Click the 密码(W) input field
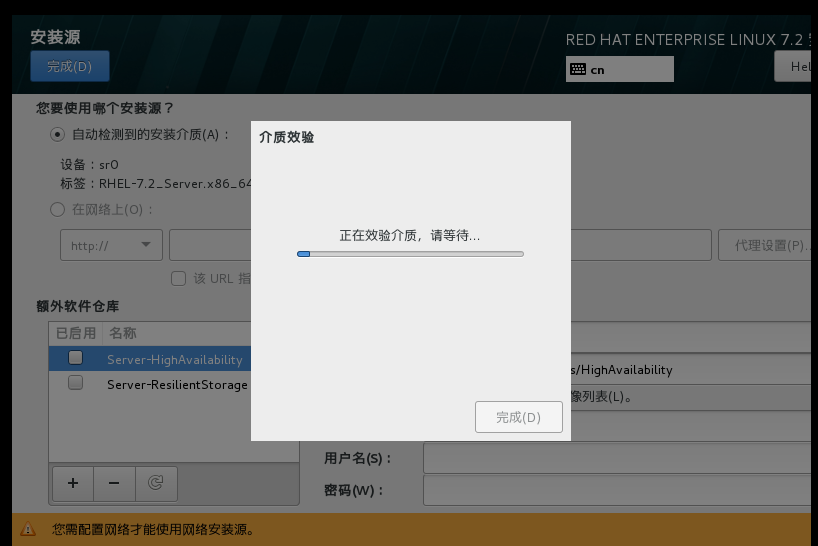Screen dimensions: 818x546 coord(618,490)
